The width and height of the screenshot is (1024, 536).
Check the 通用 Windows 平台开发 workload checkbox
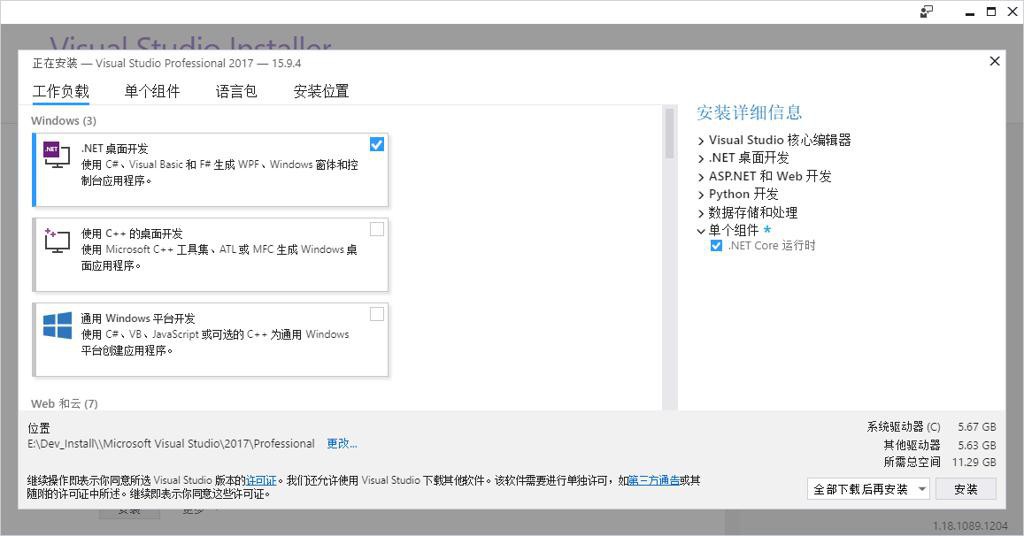[377, 314]
